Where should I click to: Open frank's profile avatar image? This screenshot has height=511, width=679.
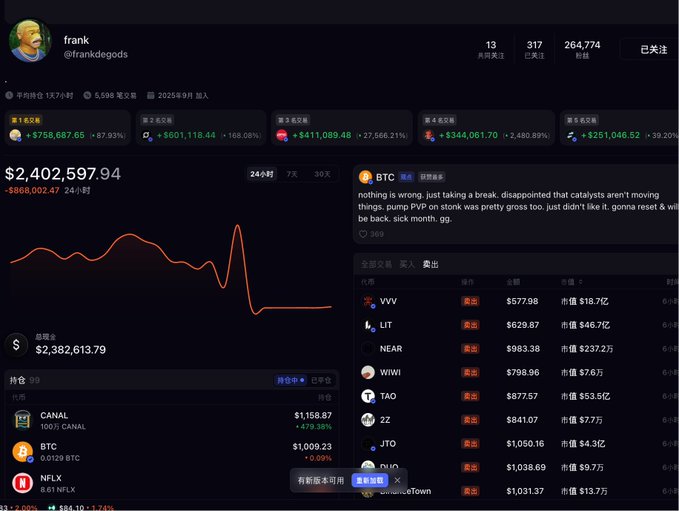(x=30, y=40)
